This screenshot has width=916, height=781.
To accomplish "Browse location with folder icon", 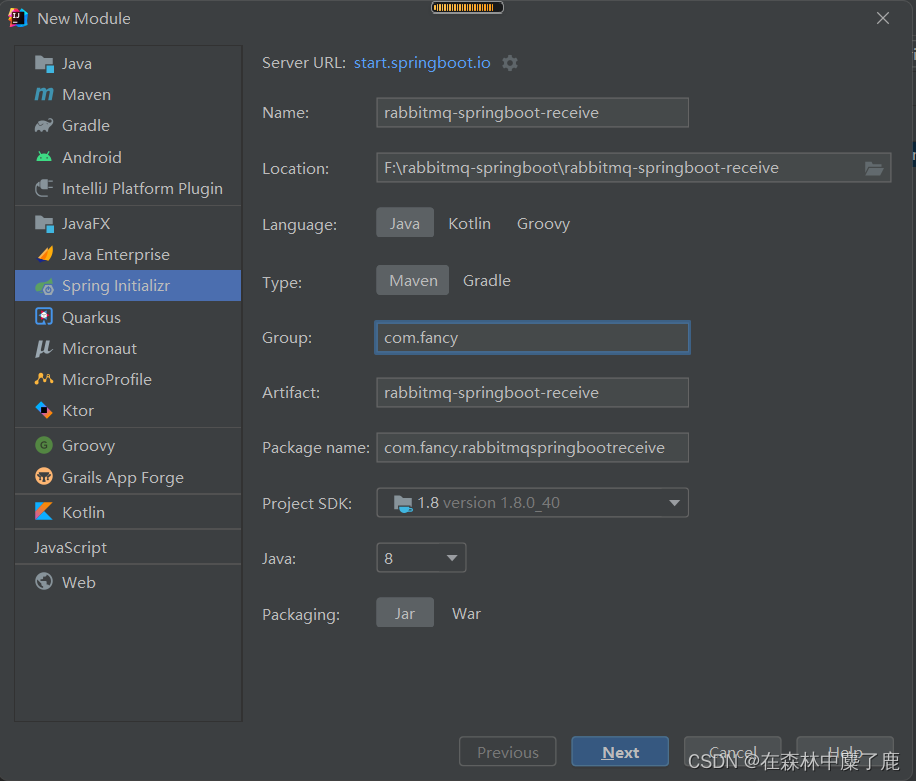I will [x=874, y=168].
